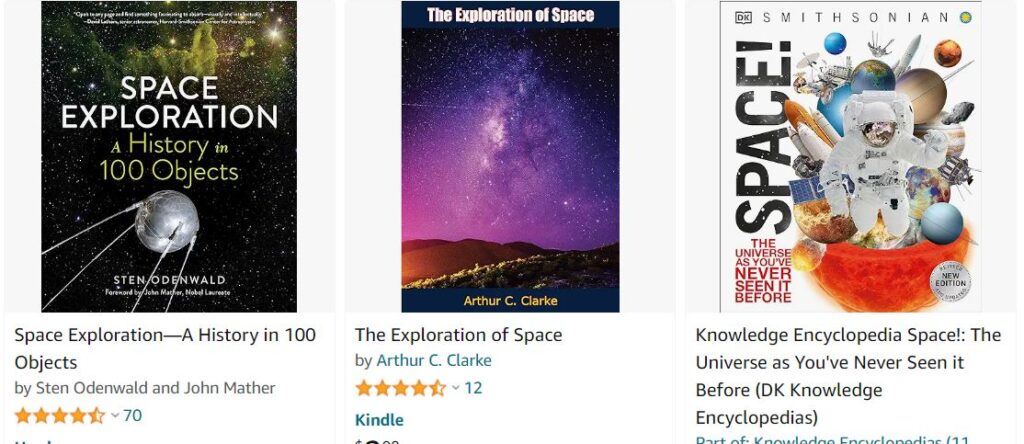Expand rating breakdown chevron beside 70 reviews
1024x444 pixels.
114,415
